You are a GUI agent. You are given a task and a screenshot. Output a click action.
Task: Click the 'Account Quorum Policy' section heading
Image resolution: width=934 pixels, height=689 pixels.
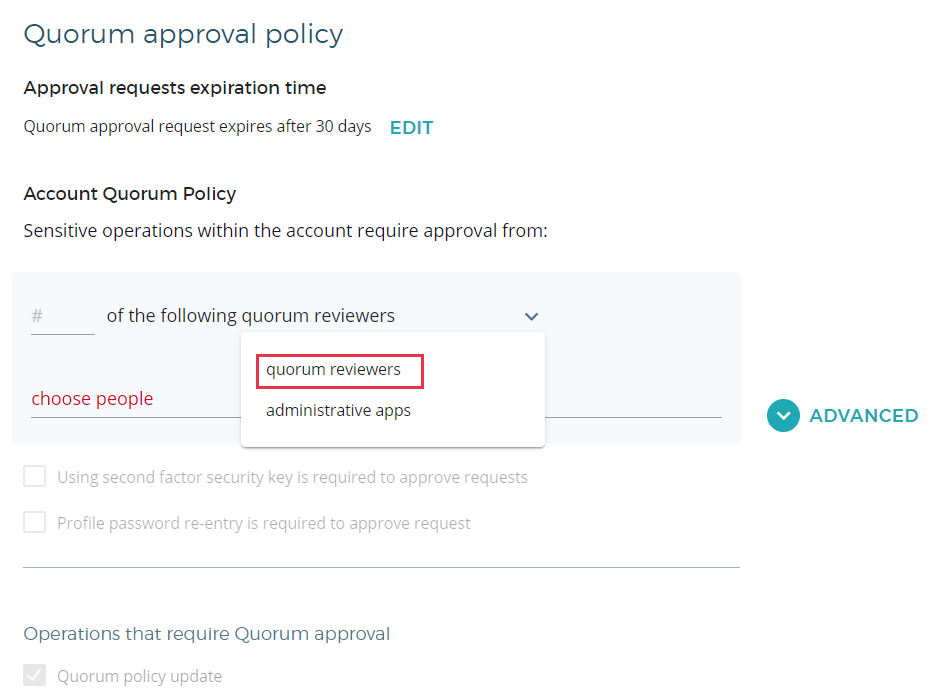(130, 194)
